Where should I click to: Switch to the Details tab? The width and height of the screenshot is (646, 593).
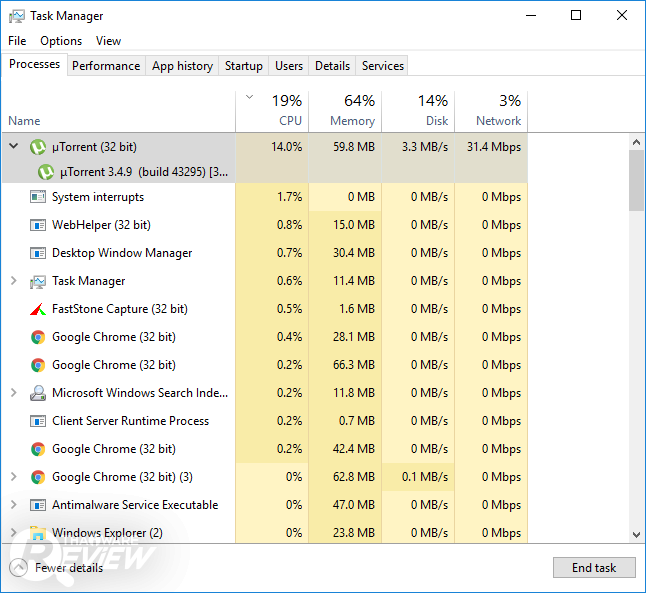(332, 66)
